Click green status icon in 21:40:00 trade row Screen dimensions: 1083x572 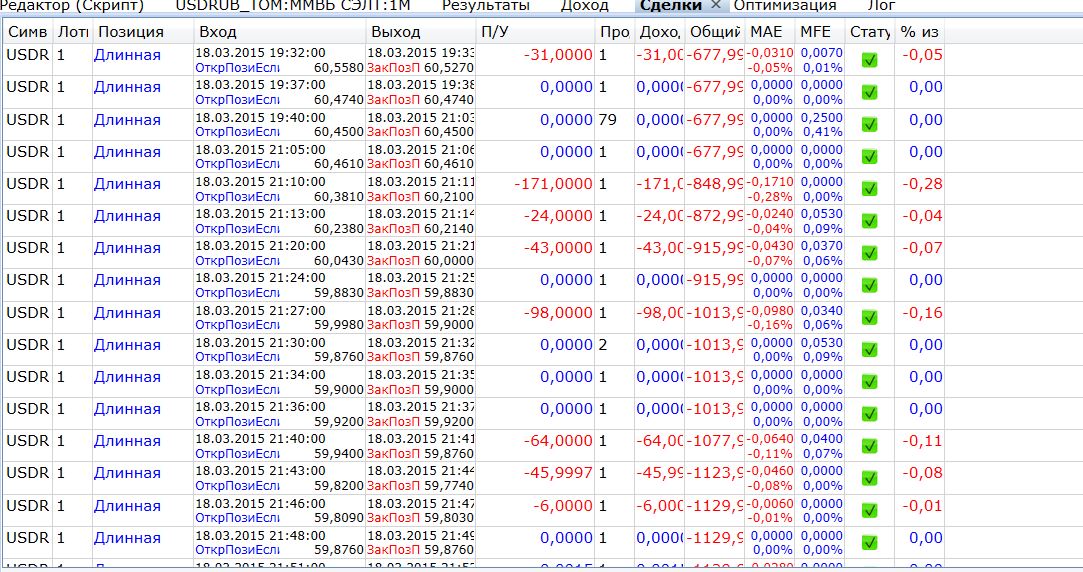870,446
